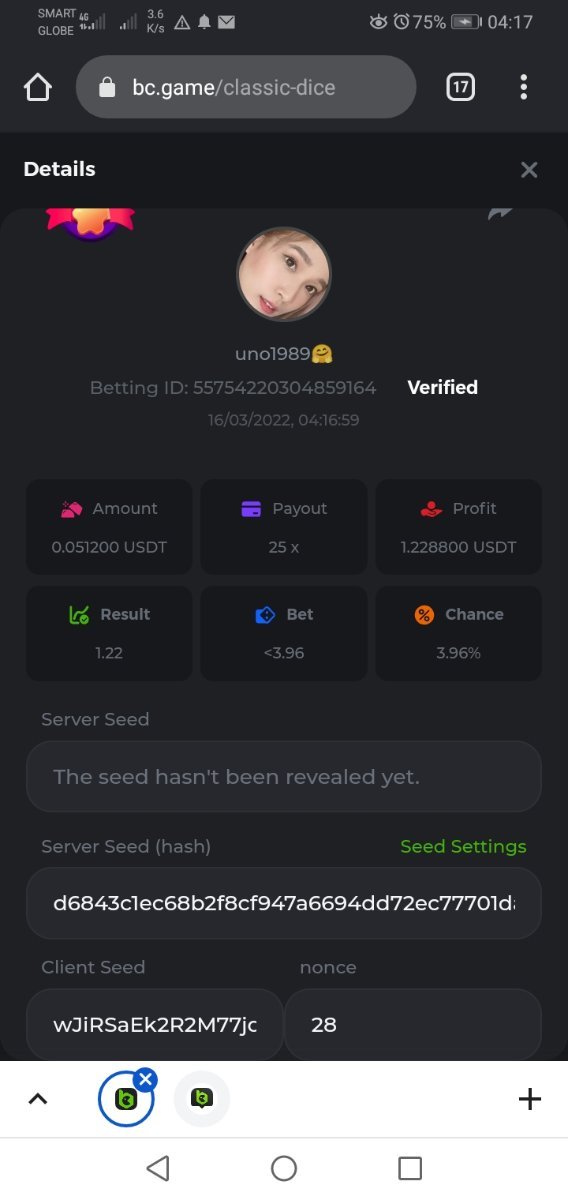Open uno1989's profile avatar
This screenshot has width=568, height=1200.
[284, 274]
